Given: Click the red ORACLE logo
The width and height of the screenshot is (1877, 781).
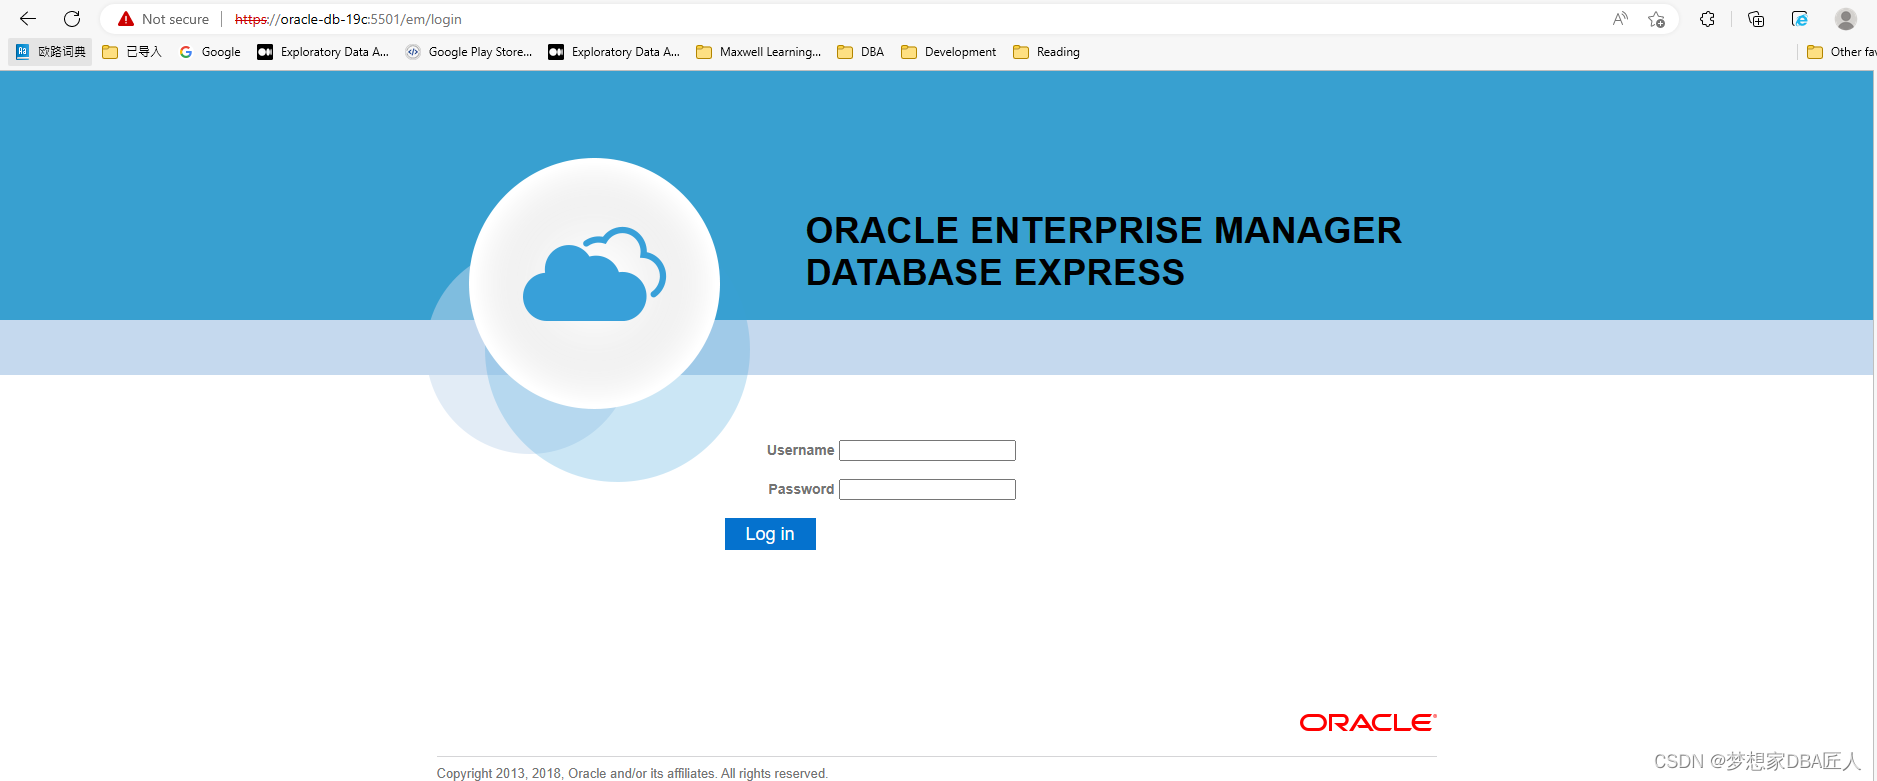Looking at the screenshot, I should point(1368,723).
